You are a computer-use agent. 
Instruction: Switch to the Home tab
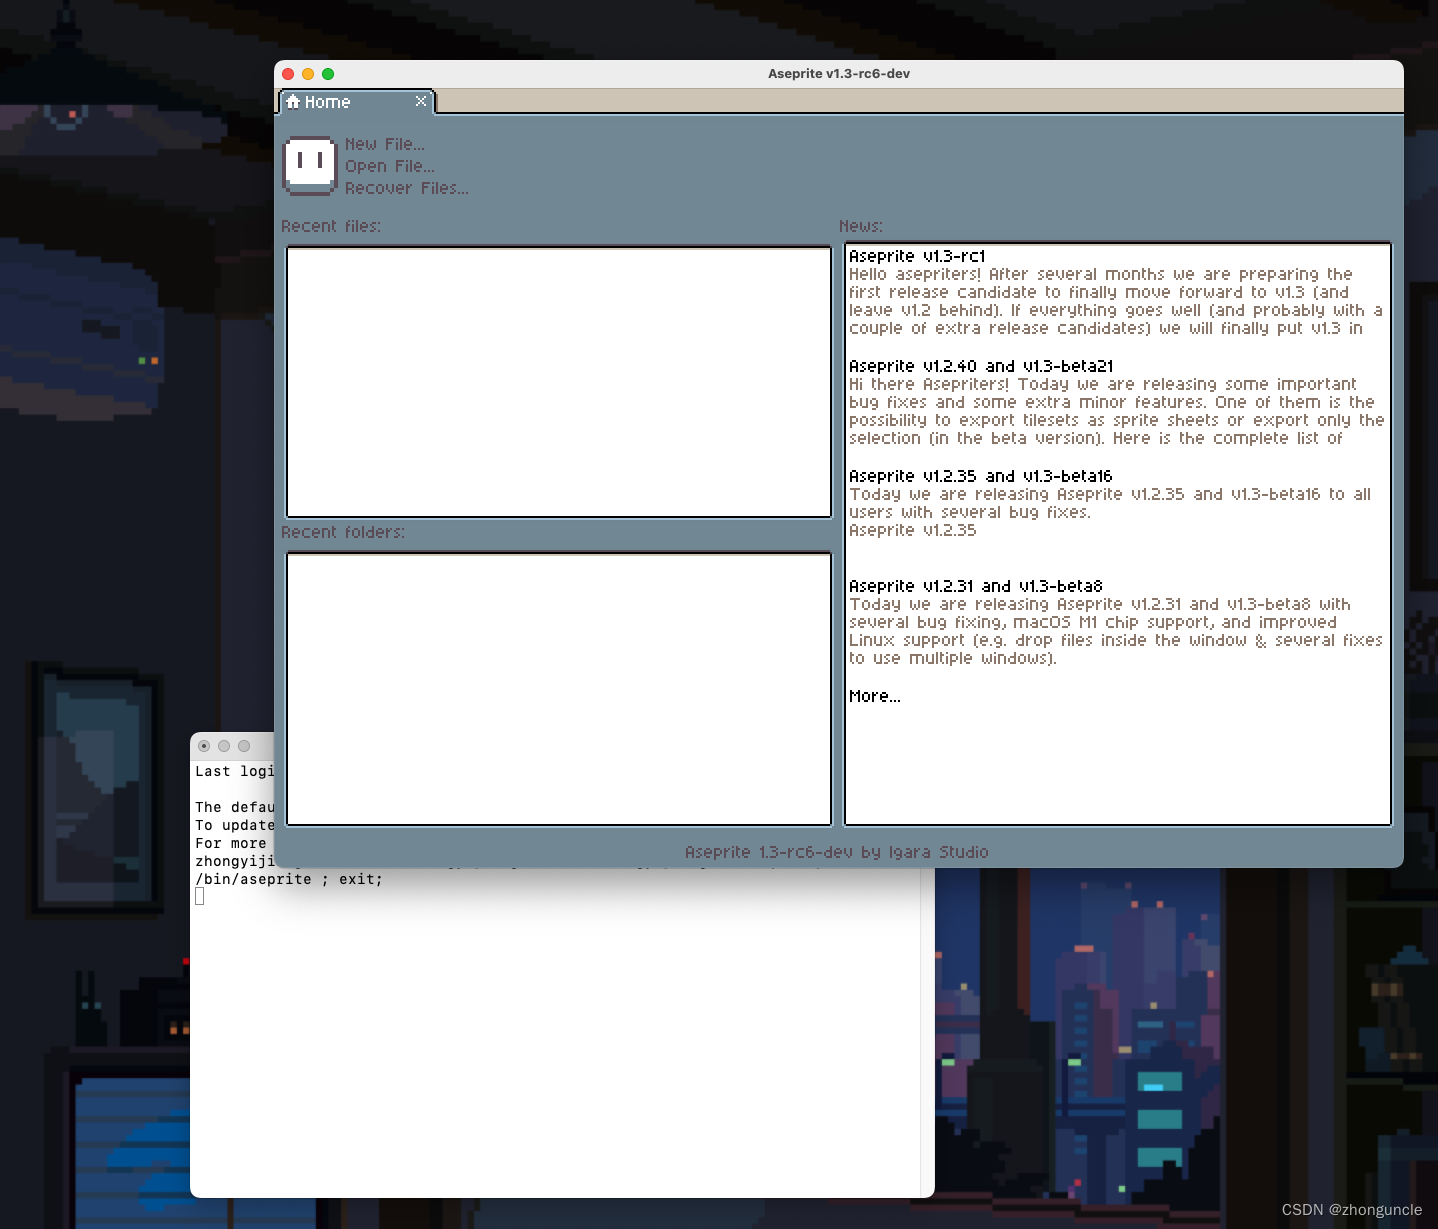pos(356,102)
